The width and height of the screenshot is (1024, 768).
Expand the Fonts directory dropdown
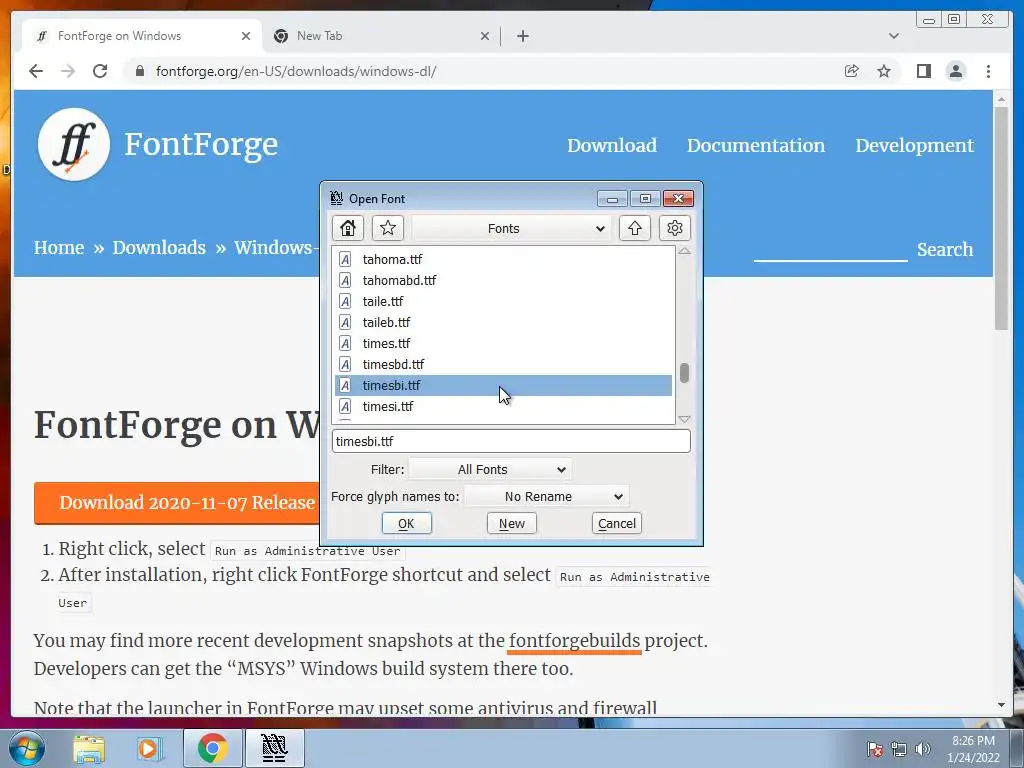(x=511, y=228)
